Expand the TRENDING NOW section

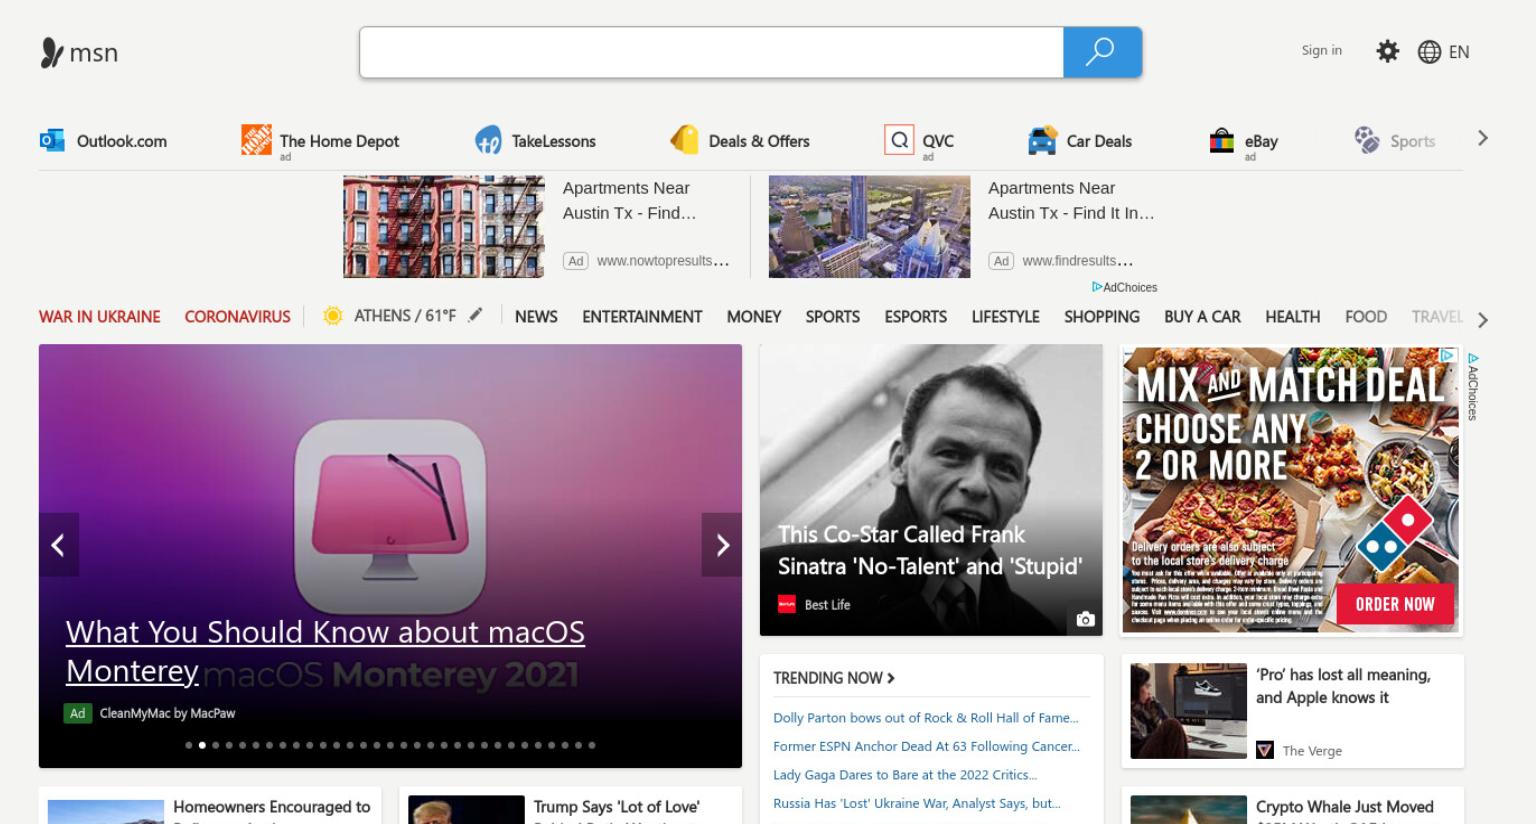833,678
